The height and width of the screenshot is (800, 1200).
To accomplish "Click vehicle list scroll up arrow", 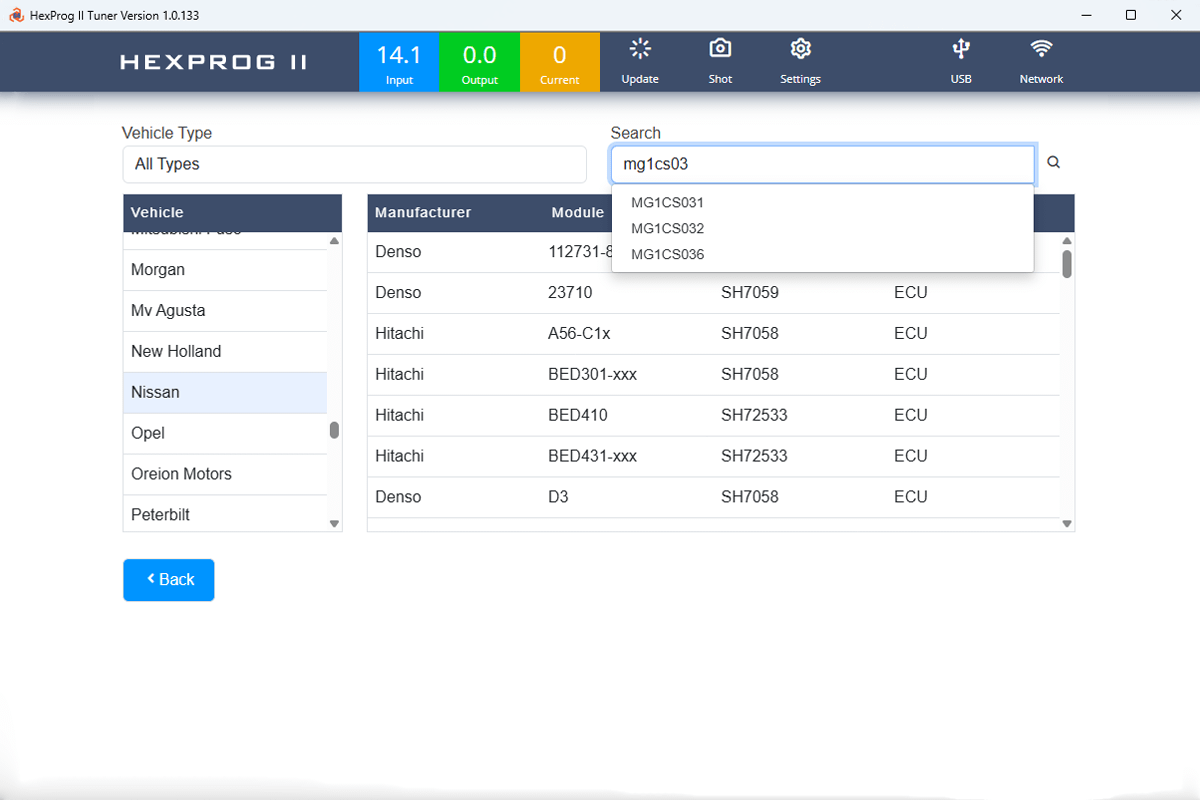I will pyautogui.click(x=334, y=241).
